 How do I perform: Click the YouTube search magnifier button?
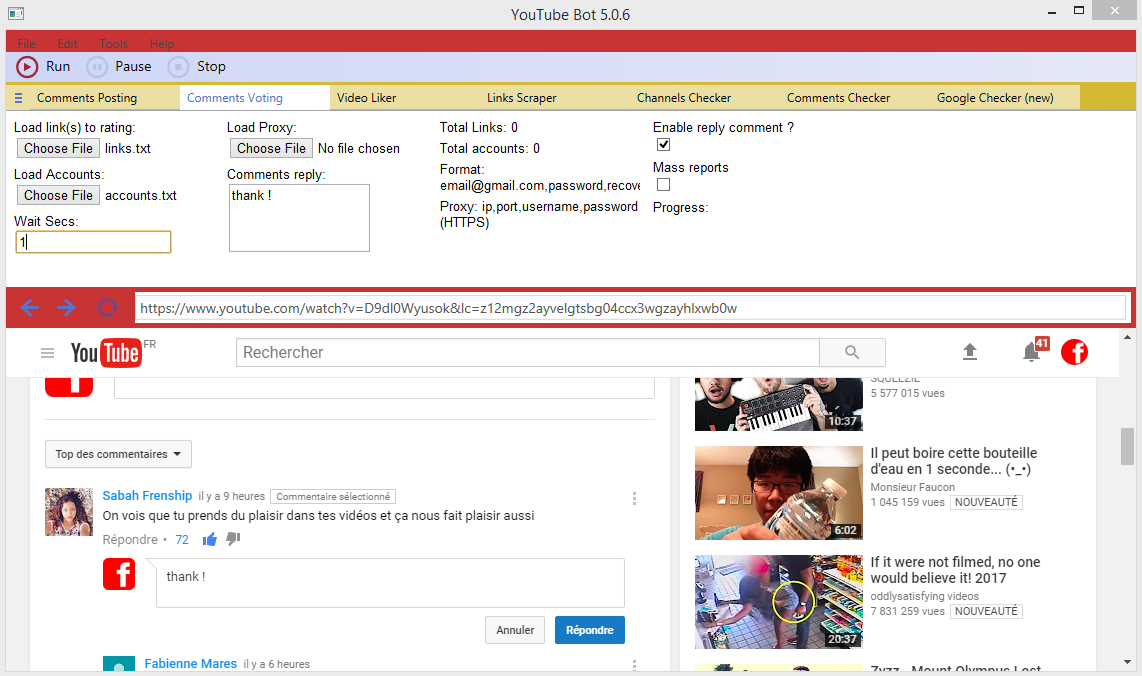(852, 353)
